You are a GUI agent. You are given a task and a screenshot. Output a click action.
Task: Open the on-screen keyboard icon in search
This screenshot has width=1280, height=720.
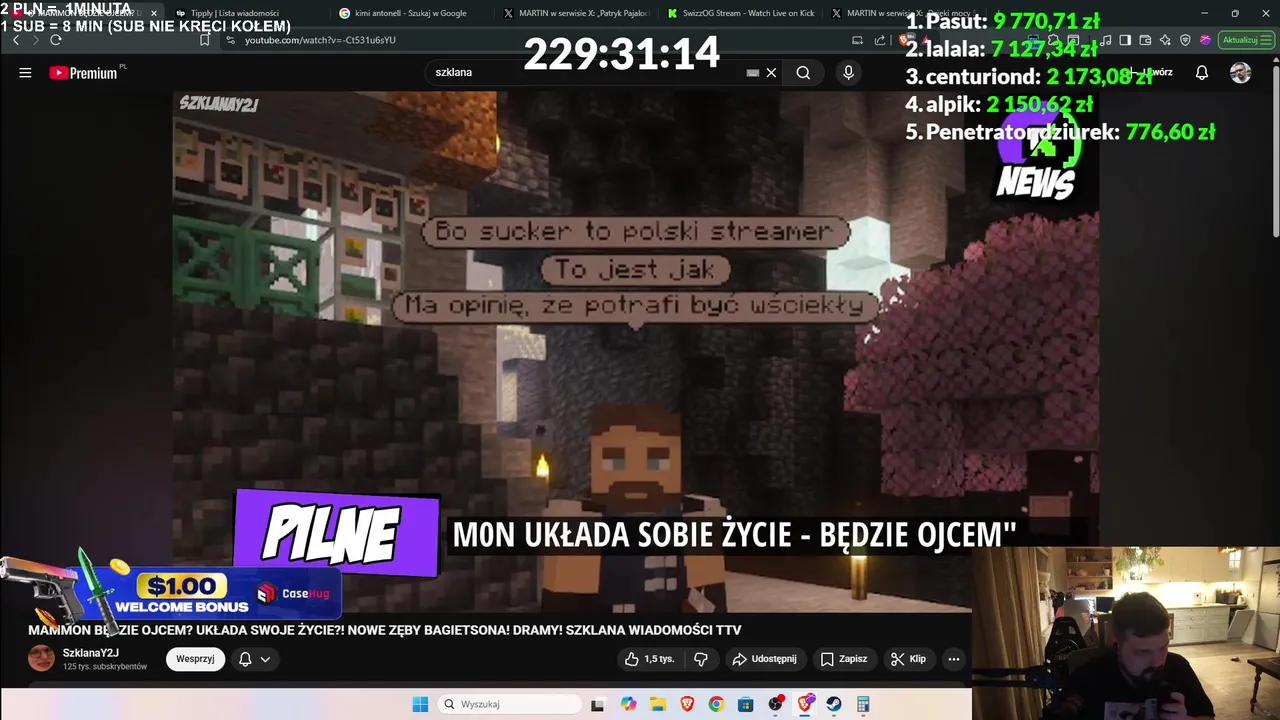click(753, 72)
